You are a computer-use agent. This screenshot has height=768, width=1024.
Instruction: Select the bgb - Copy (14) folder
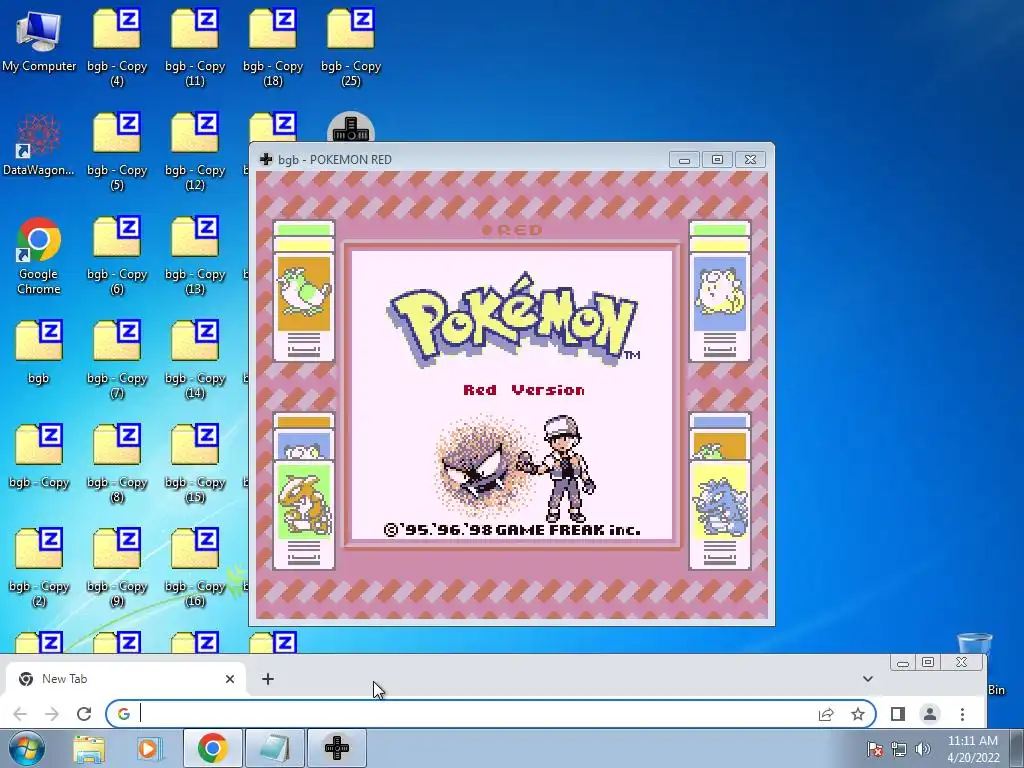(195, 359)
